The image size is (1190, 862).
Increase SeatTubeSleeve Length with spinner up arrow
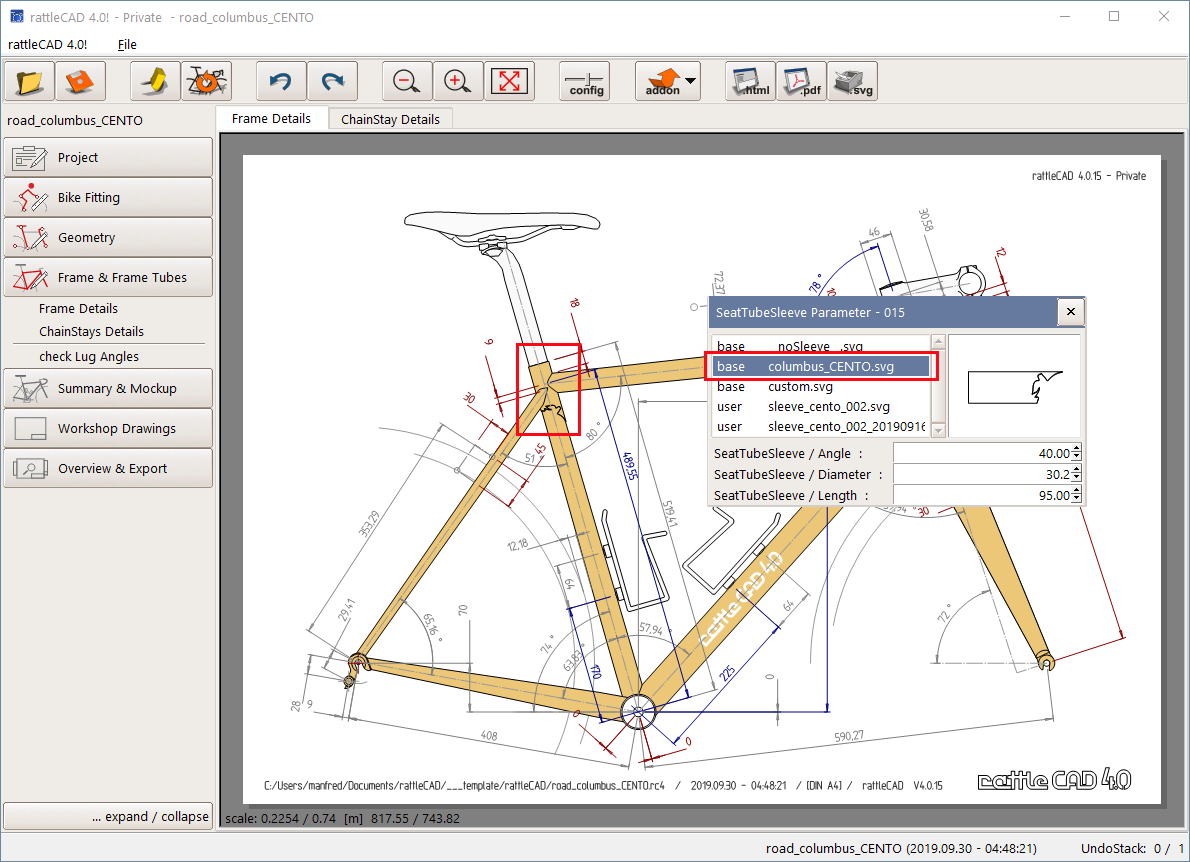(1076, 491)
